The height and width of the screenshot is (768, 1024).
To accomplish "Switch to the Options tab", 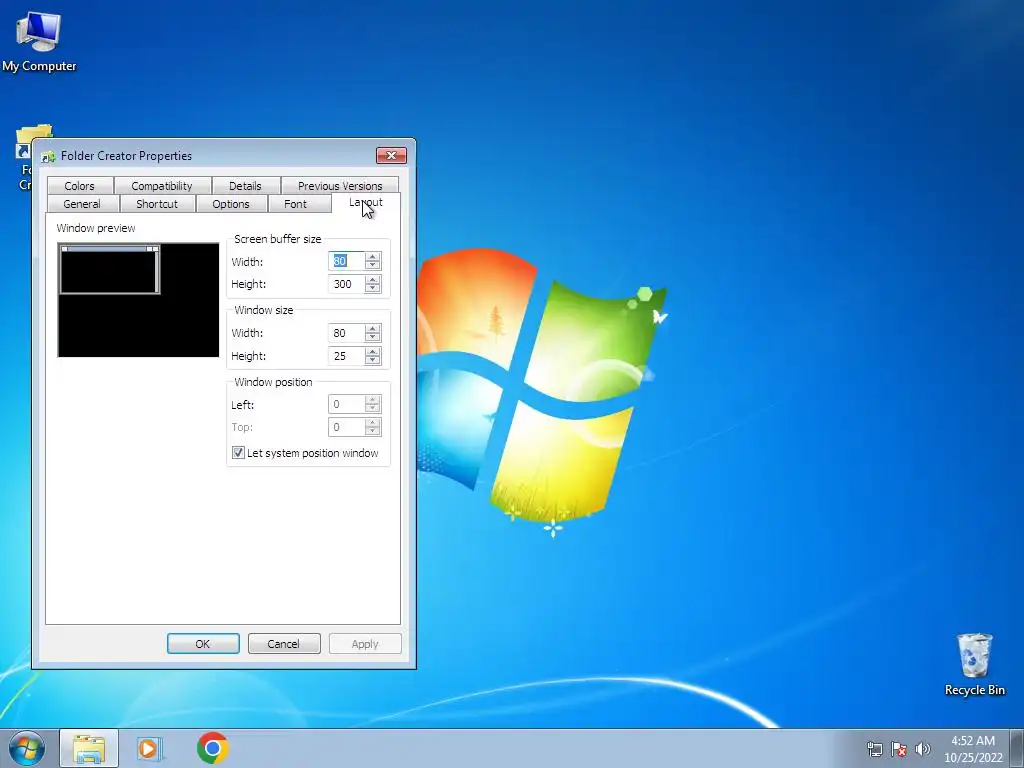I will coord(231,204).
